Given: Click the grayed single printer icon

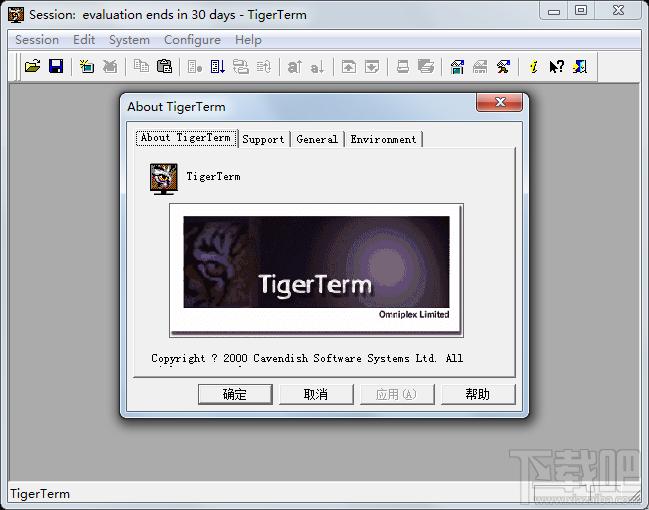Looking at the screenshot, I should point(403,66).
